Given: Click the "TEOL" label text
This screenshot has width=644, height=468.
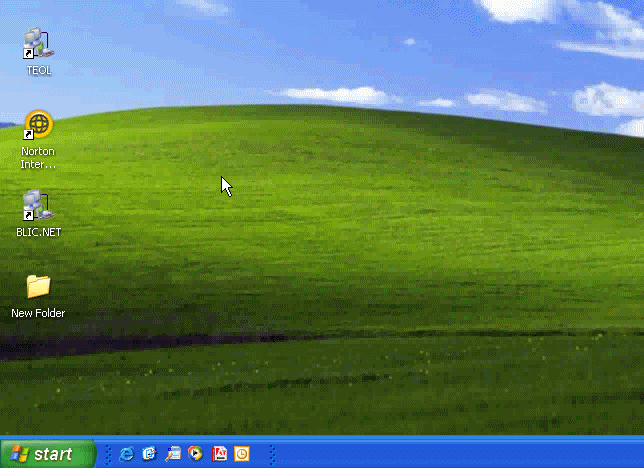Looking at the screenshot, I should click(x=38, y=71).
